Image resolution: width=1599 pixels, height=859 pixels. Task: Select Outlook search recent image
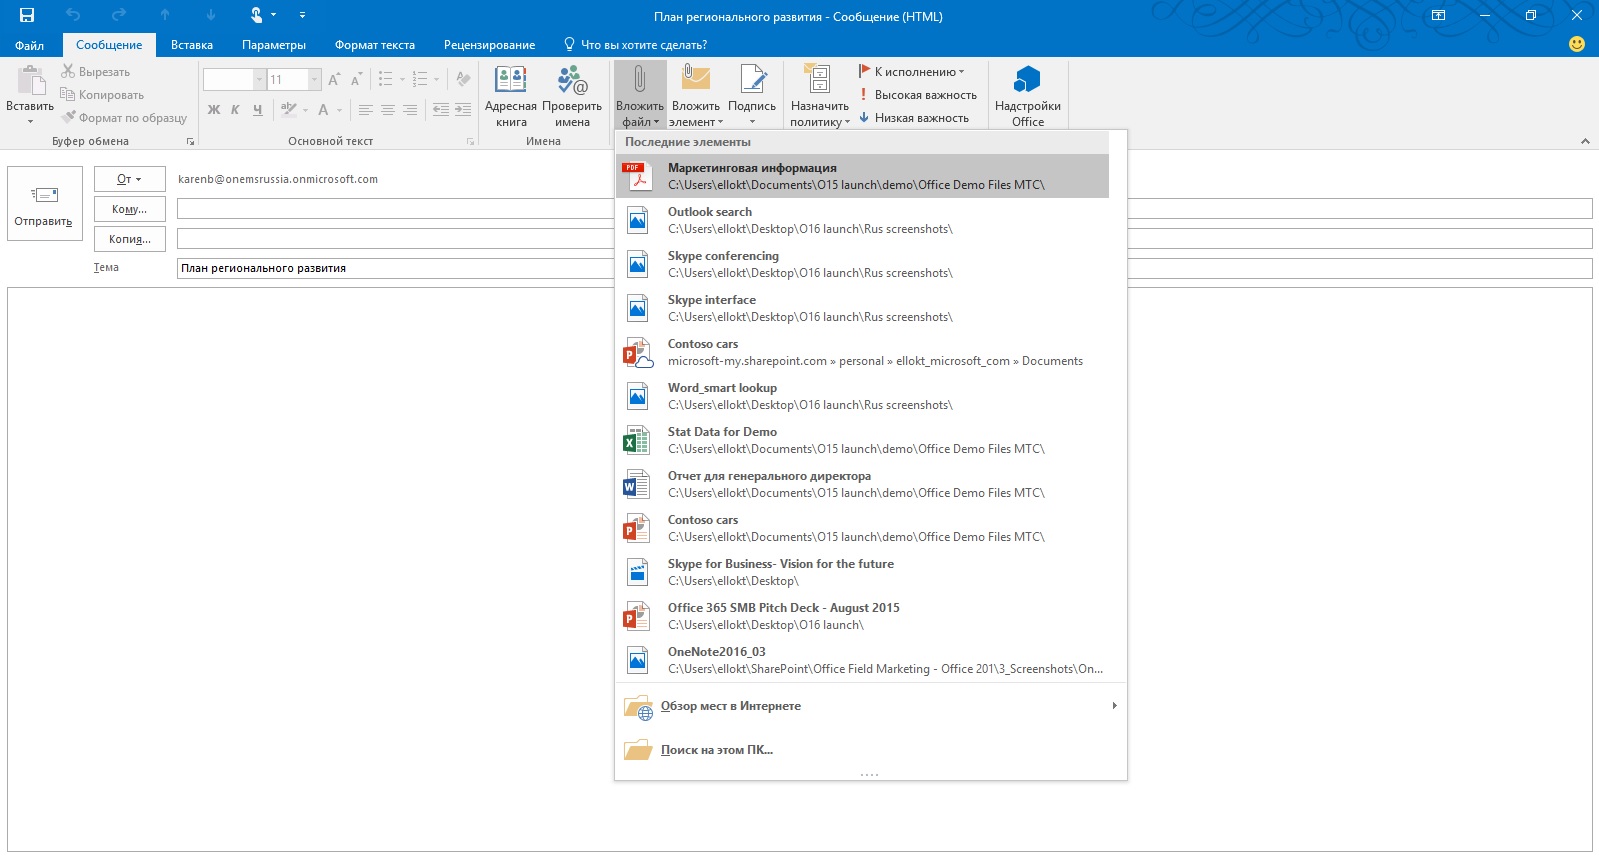[862, 220]
